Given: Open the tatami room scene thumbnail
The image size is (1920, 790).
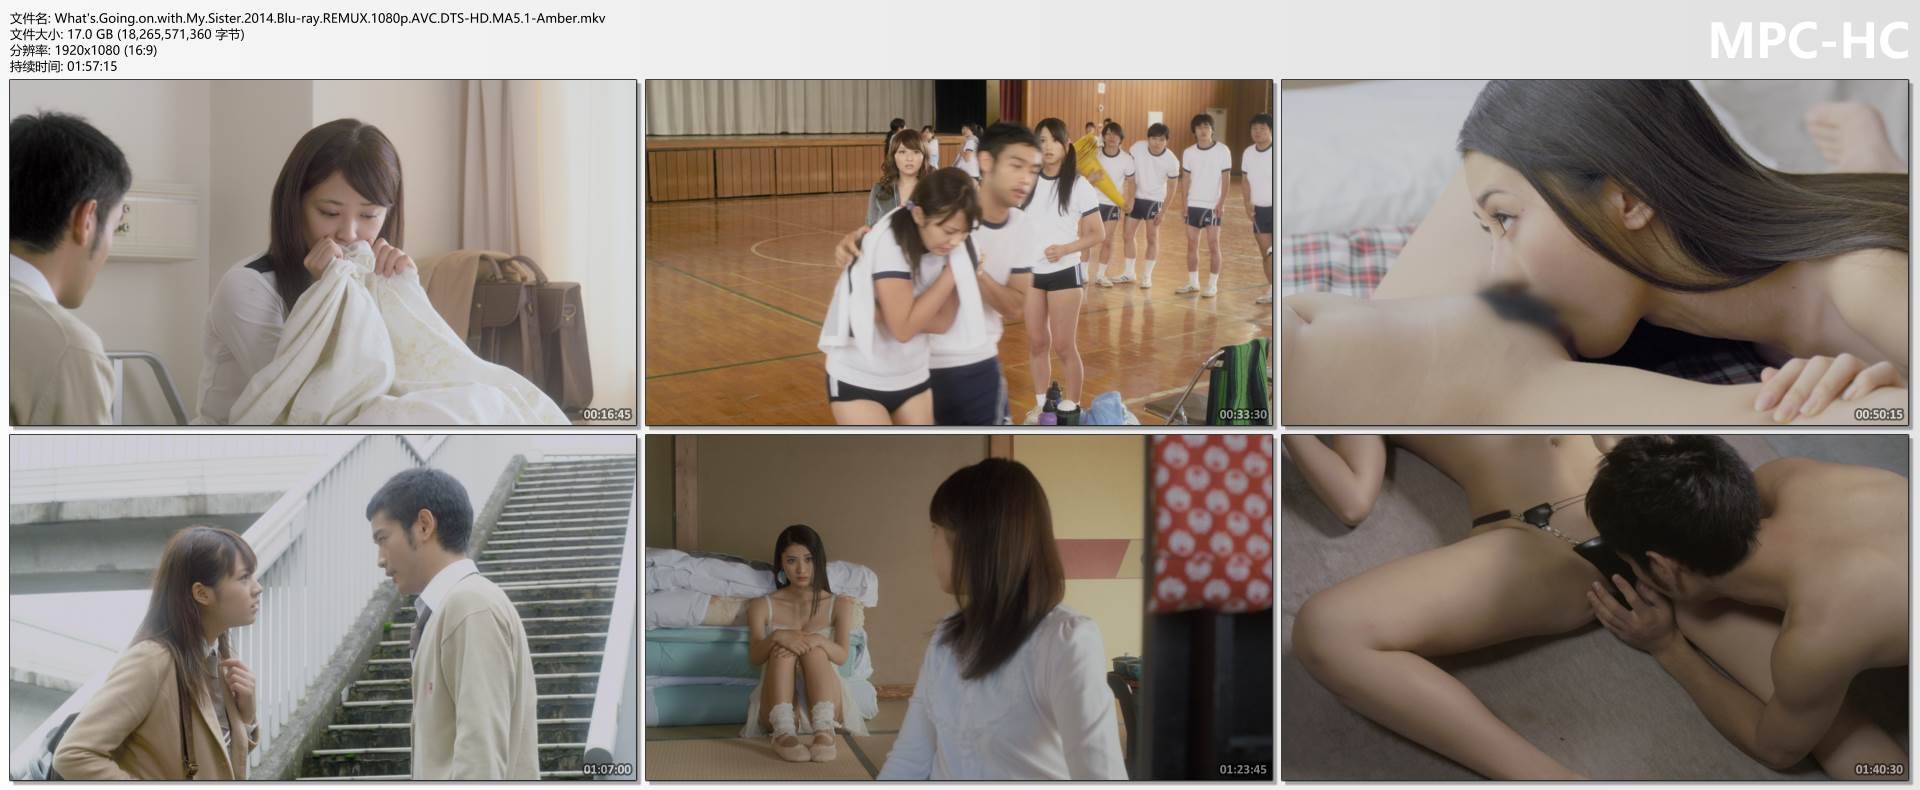Looking at the screenshot, I should pos(959,607).
